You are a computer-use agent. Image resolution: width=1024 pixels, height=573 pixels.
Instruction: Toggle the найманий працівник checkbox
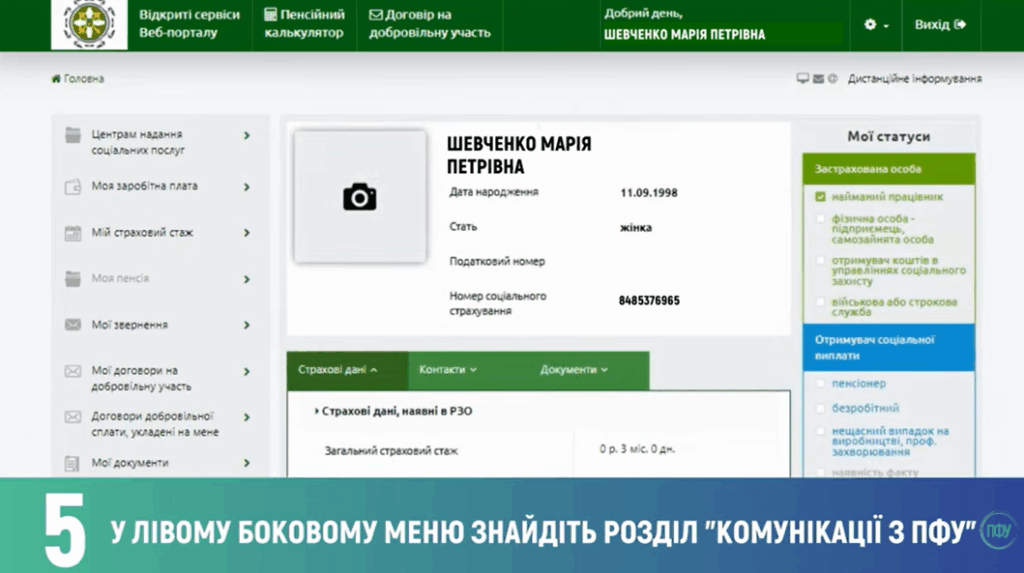point(820,197)
